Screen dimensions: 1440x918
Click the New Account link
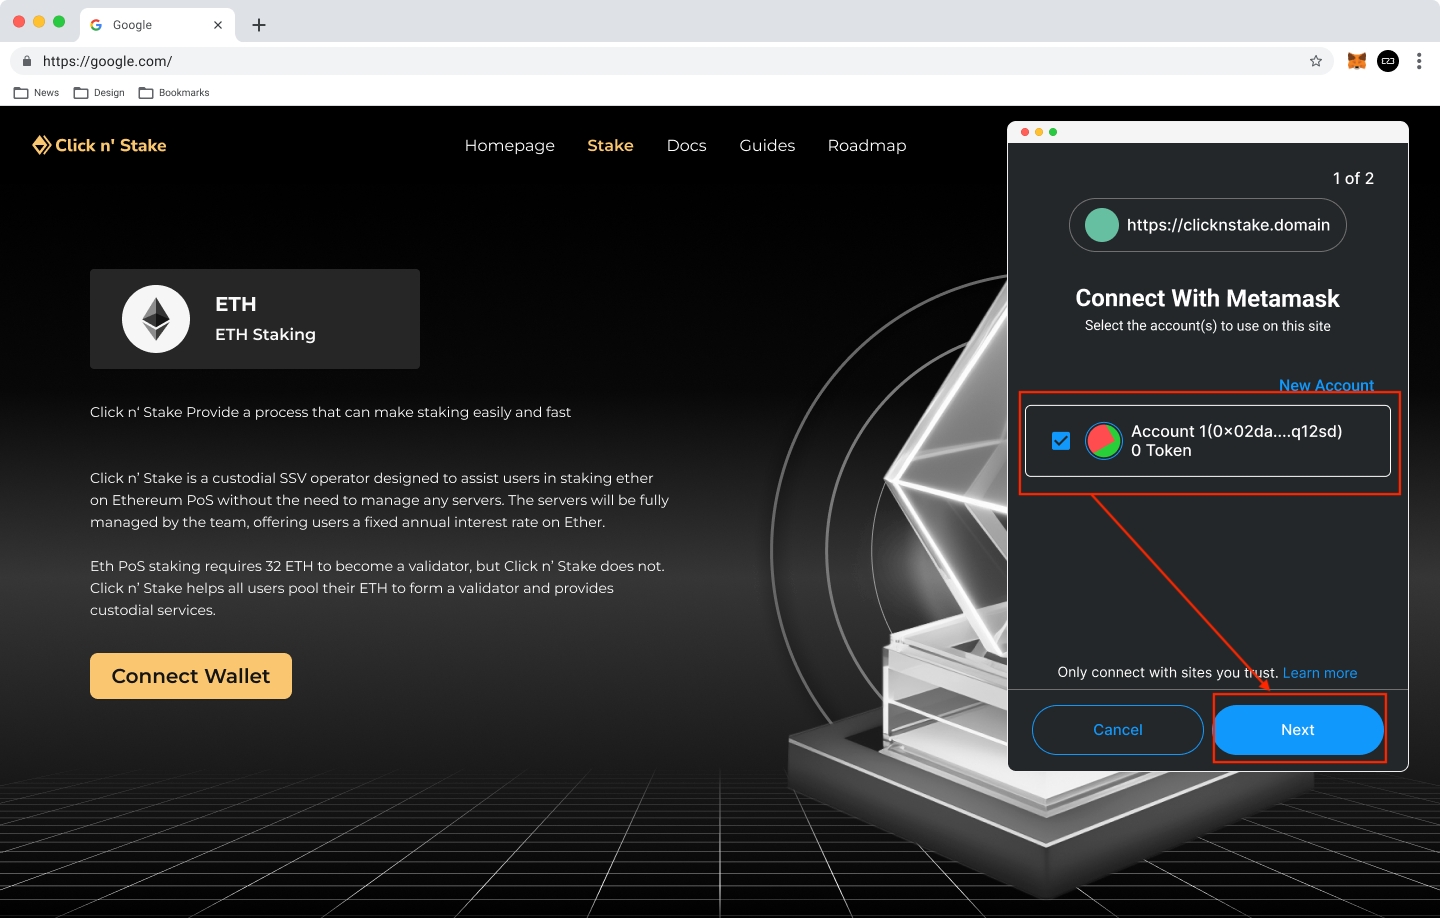pyautogui.click(x=1326, y=385)
